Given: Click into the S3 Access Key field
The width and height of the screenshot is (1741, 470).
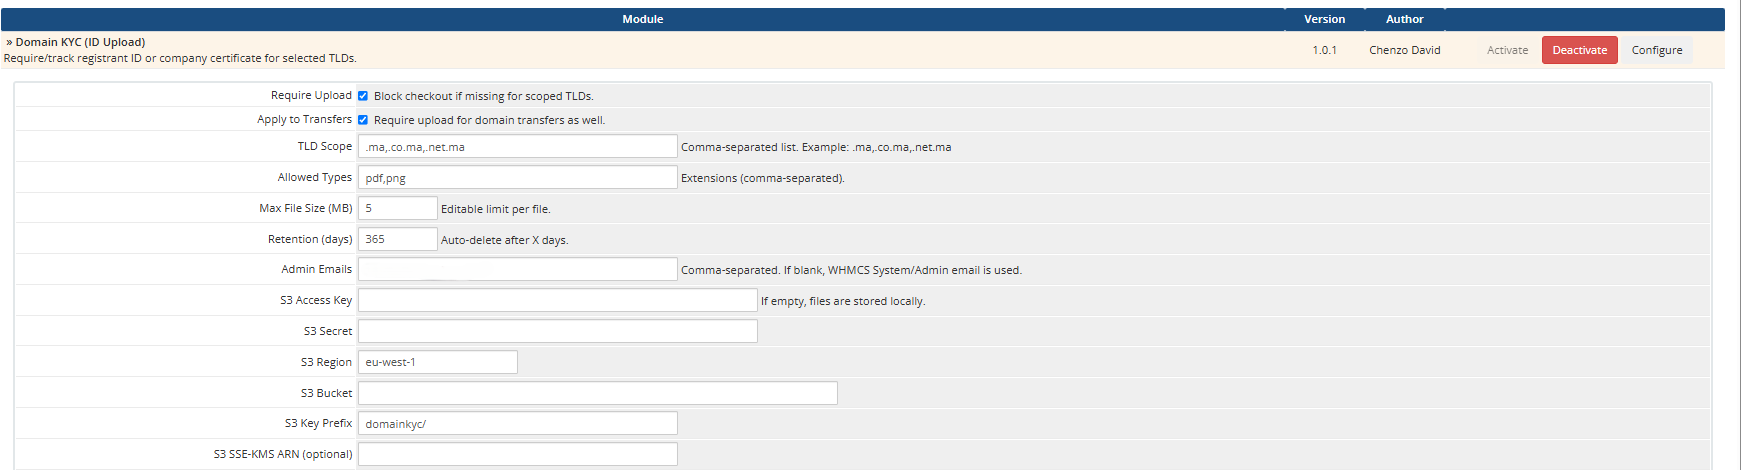Looking at the screenshot, I should pyautogui.click(x=557, y=301).
